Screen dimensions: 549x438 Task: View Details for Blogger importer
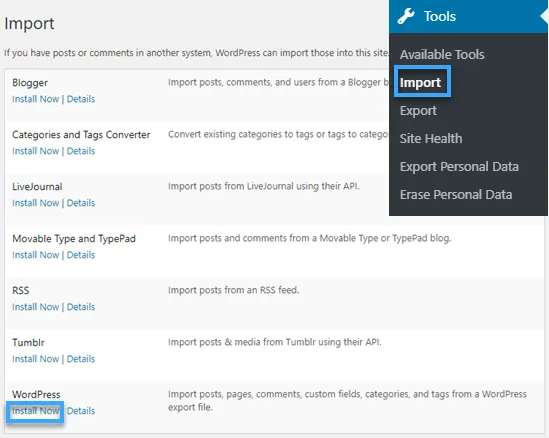pos(81,99)
